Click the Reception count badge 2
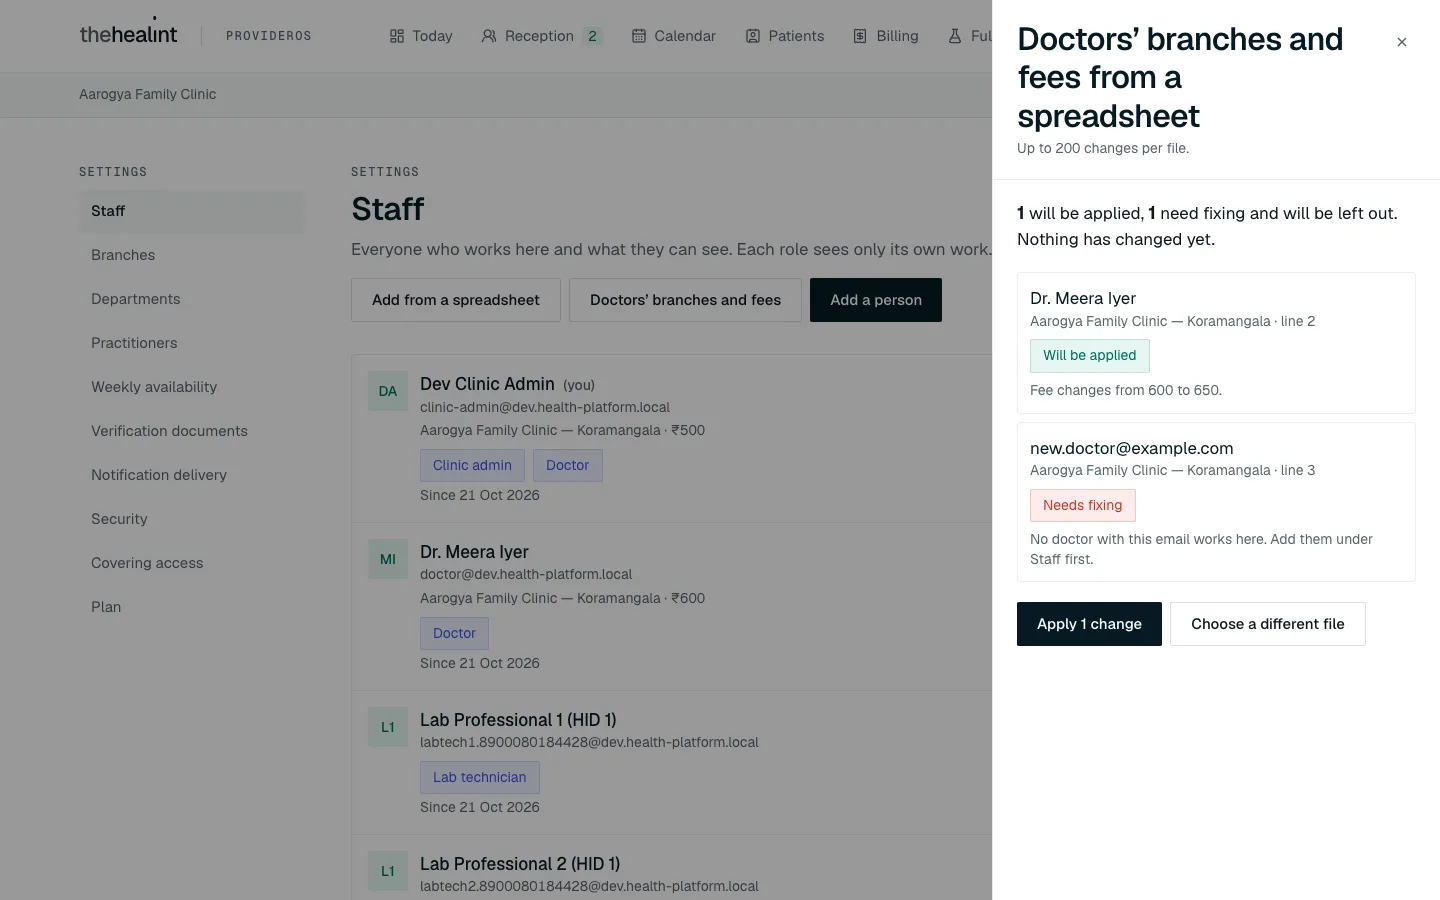The height and width of the screenshot is (900, 1440). point(592,36)
